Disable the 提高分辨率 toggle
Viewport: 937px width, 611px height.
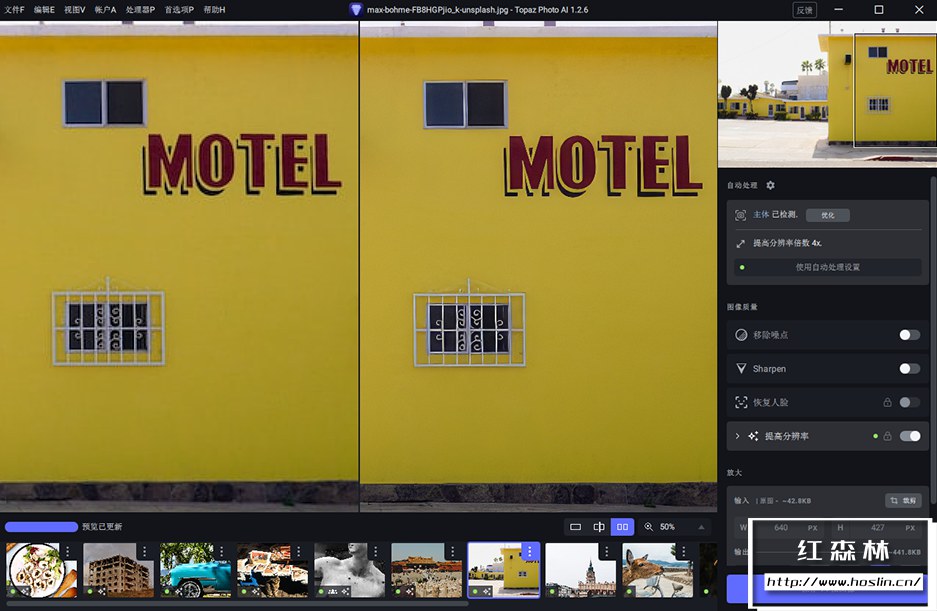coord(910,436)
